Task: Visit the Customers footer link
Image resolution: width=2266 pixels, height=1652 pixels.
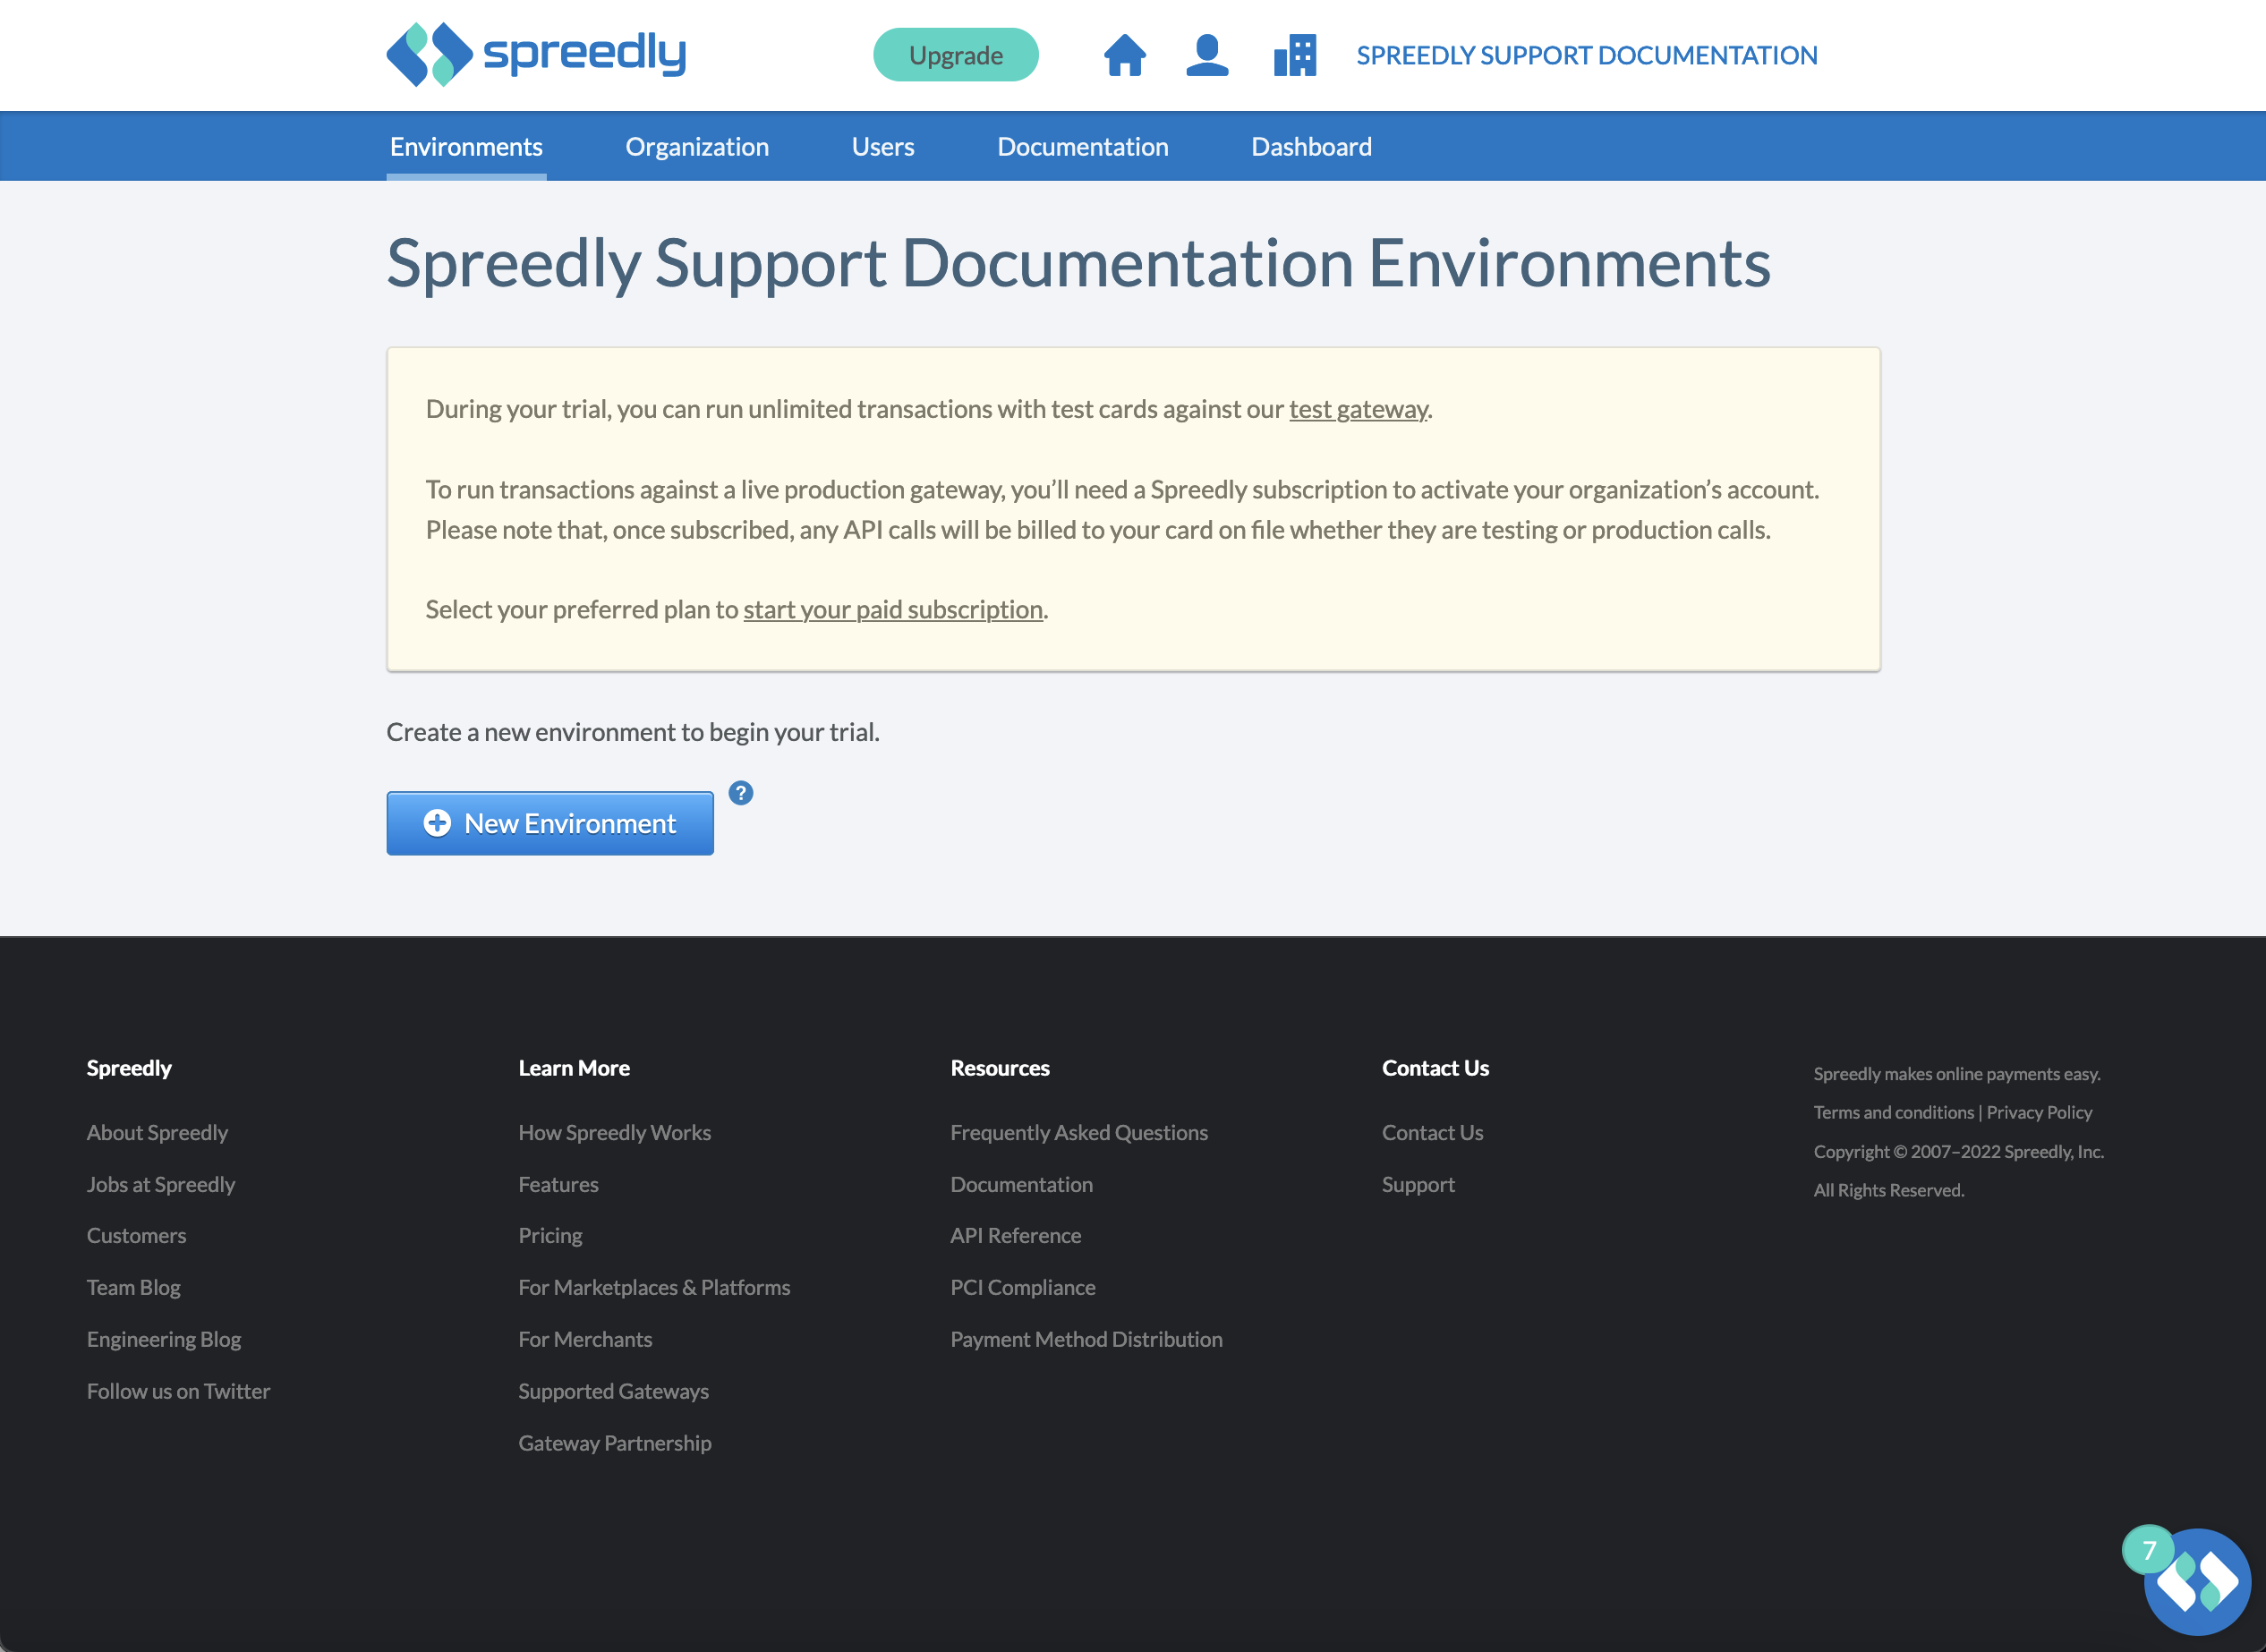Action: [136, 1235]
